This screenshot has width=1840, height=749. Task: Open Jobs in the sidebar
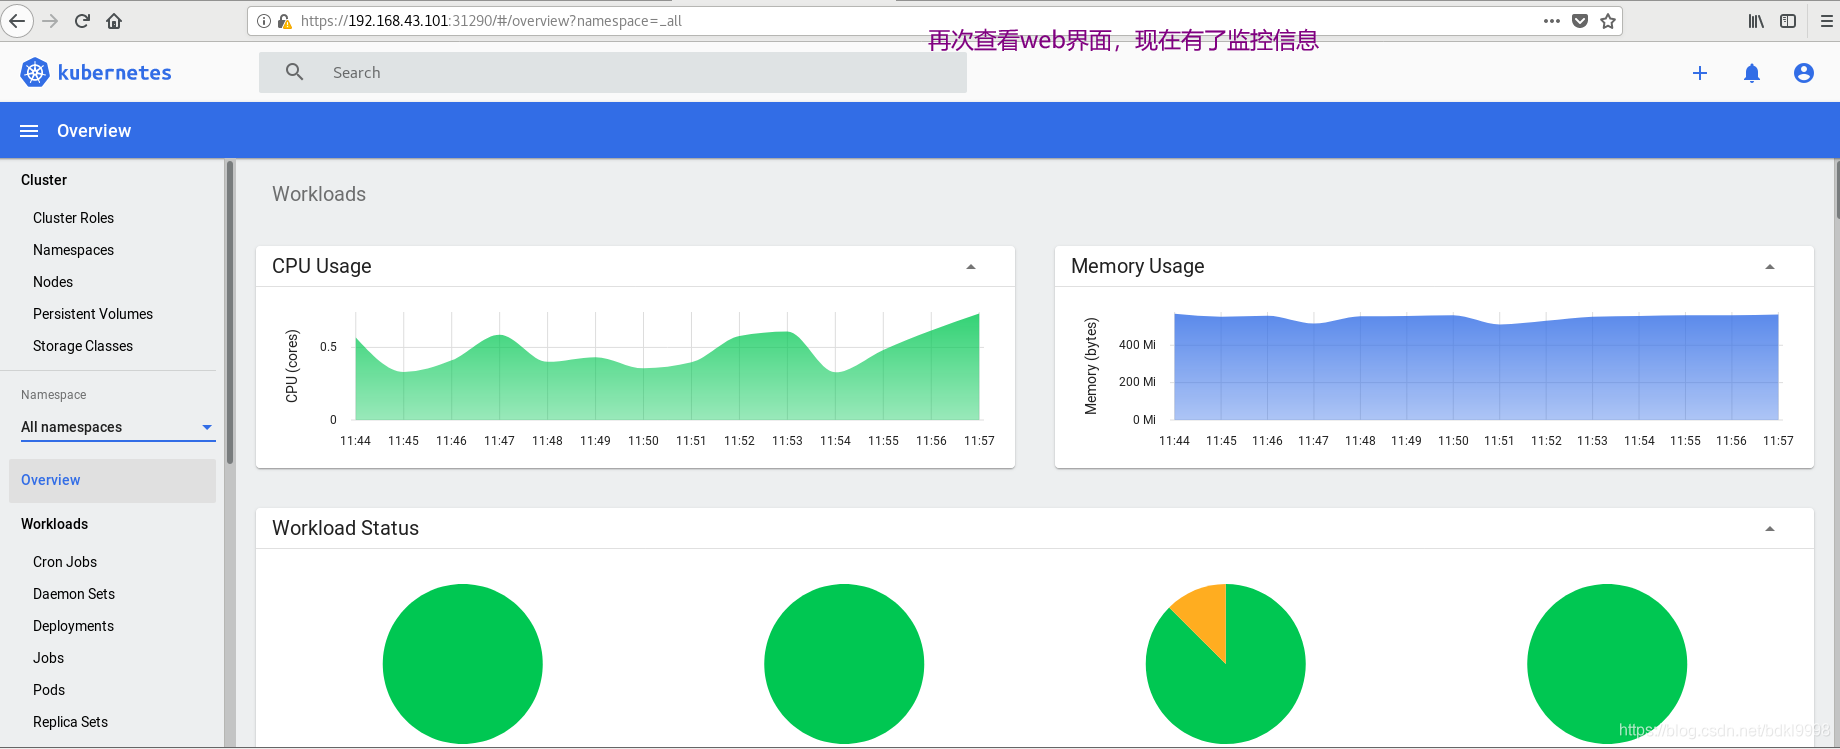[48, 658]
